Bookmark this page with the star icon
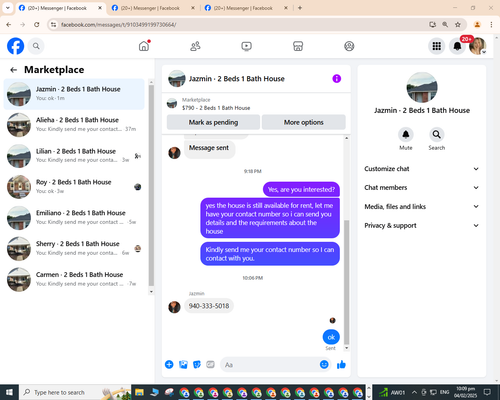 [458, 24]
